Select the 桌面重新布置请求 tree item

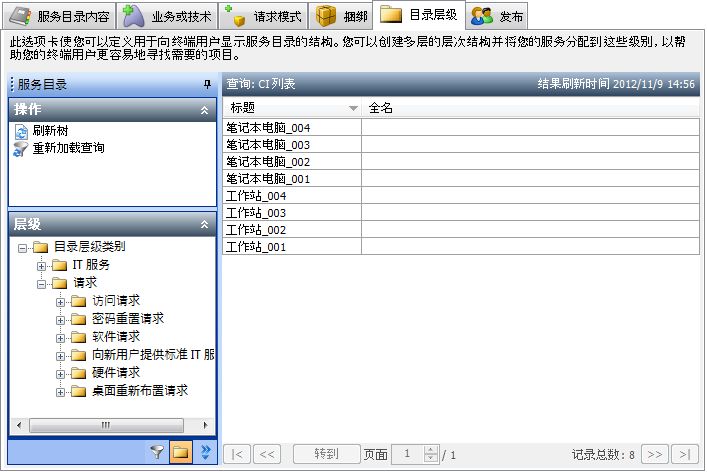tap(140, 391)
